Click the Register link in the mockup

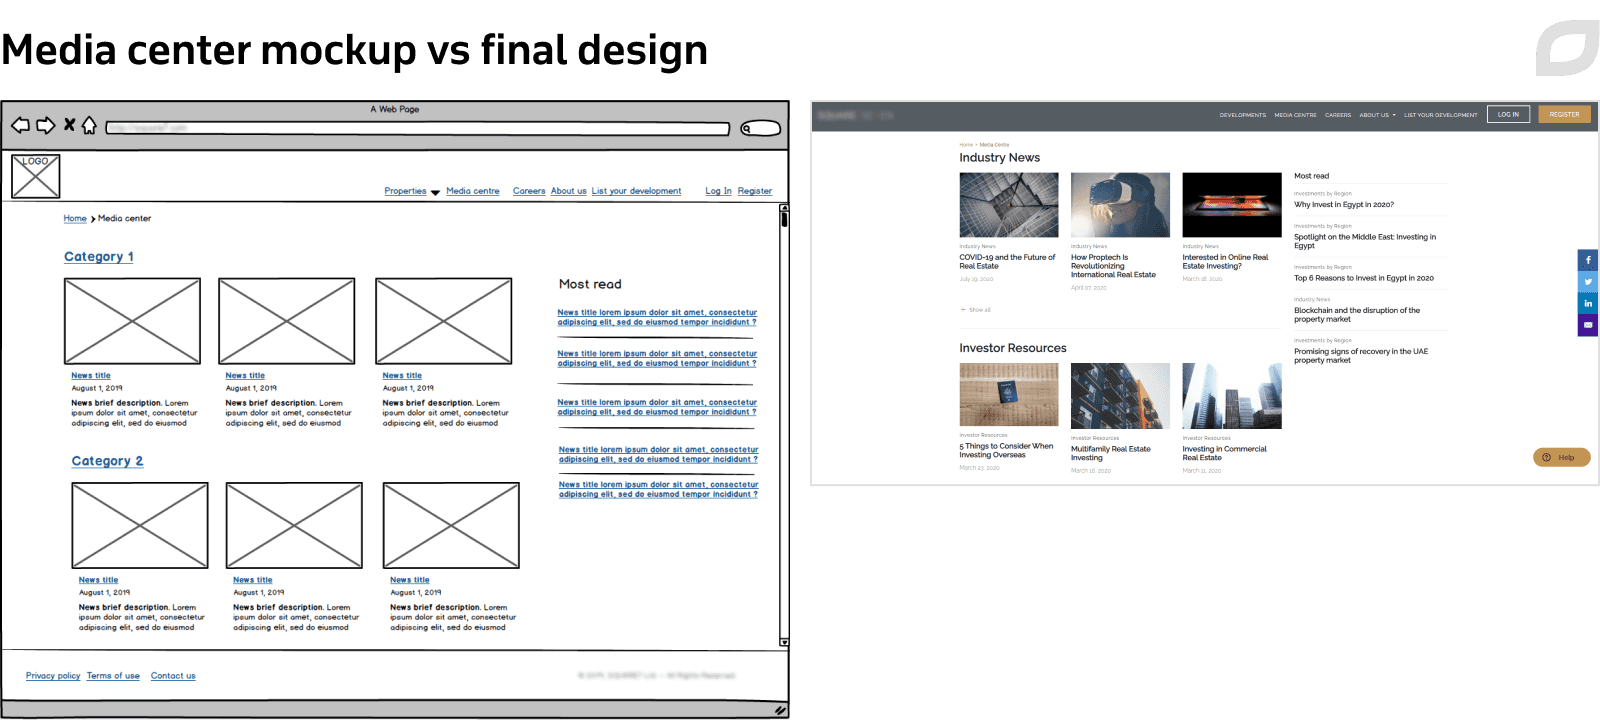755,191
